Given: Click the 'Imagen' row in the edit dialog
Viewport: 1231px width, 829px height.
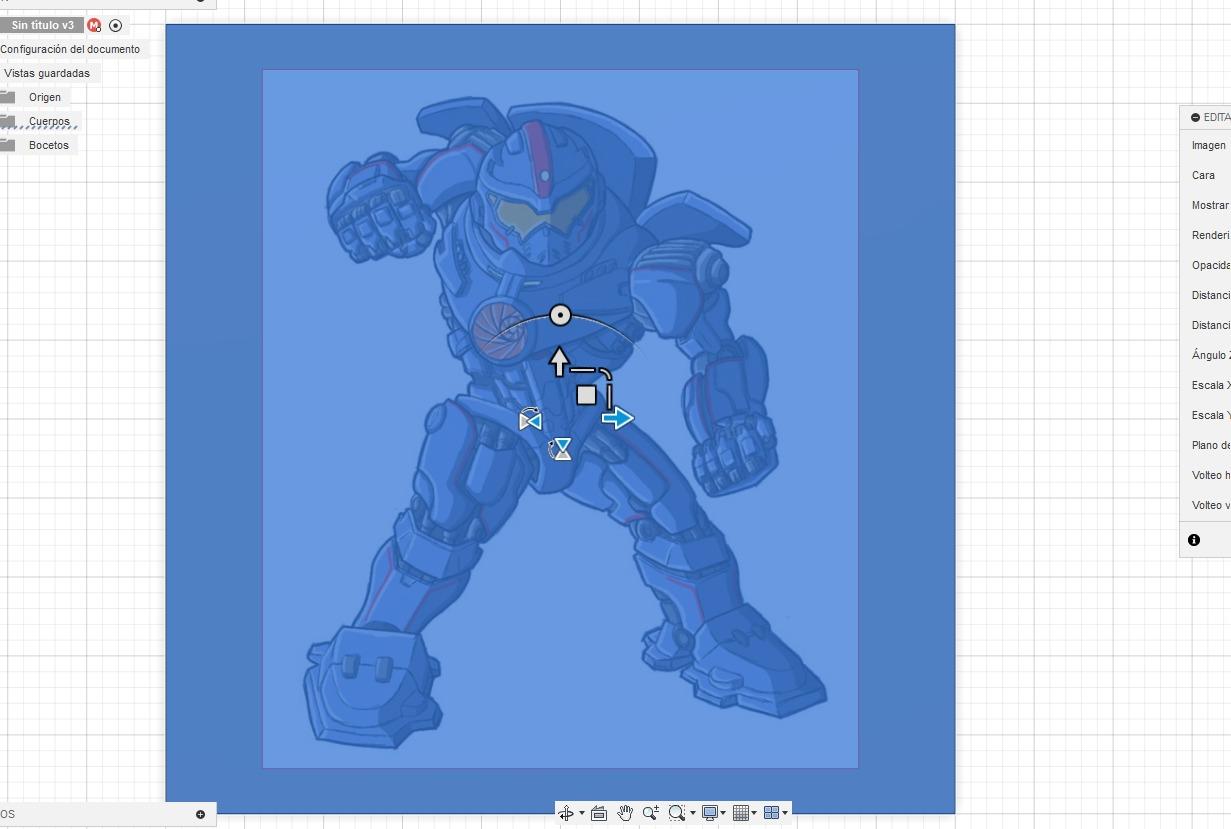Looking at the screenshot, I should [x=1206, y=145].
